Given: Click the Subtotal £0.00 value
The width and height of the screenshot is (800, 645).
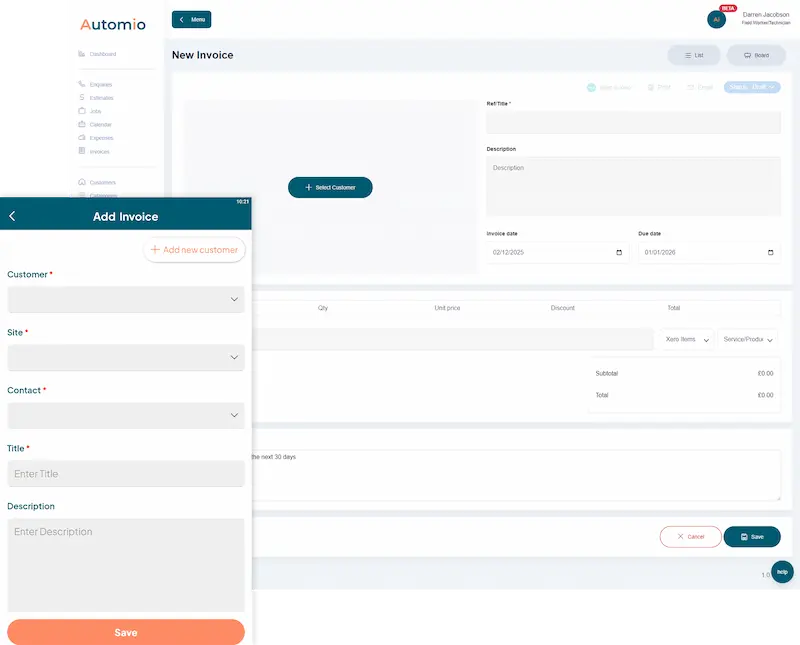Looking at the screenshot, I should pyautogui.click(x=765, y=374).
